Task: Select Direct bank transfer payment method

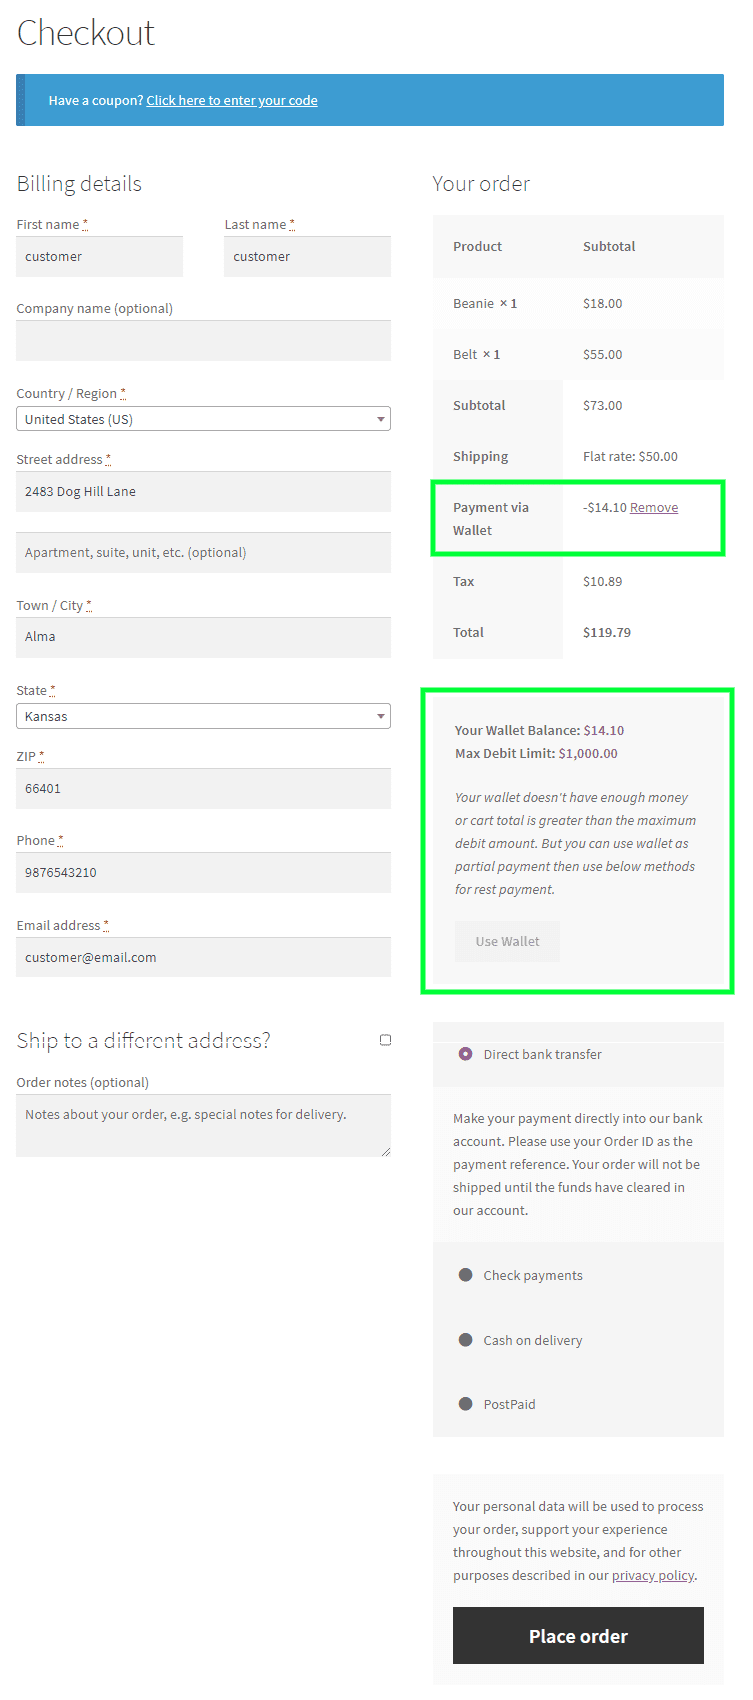Action: click(465, 1053)
